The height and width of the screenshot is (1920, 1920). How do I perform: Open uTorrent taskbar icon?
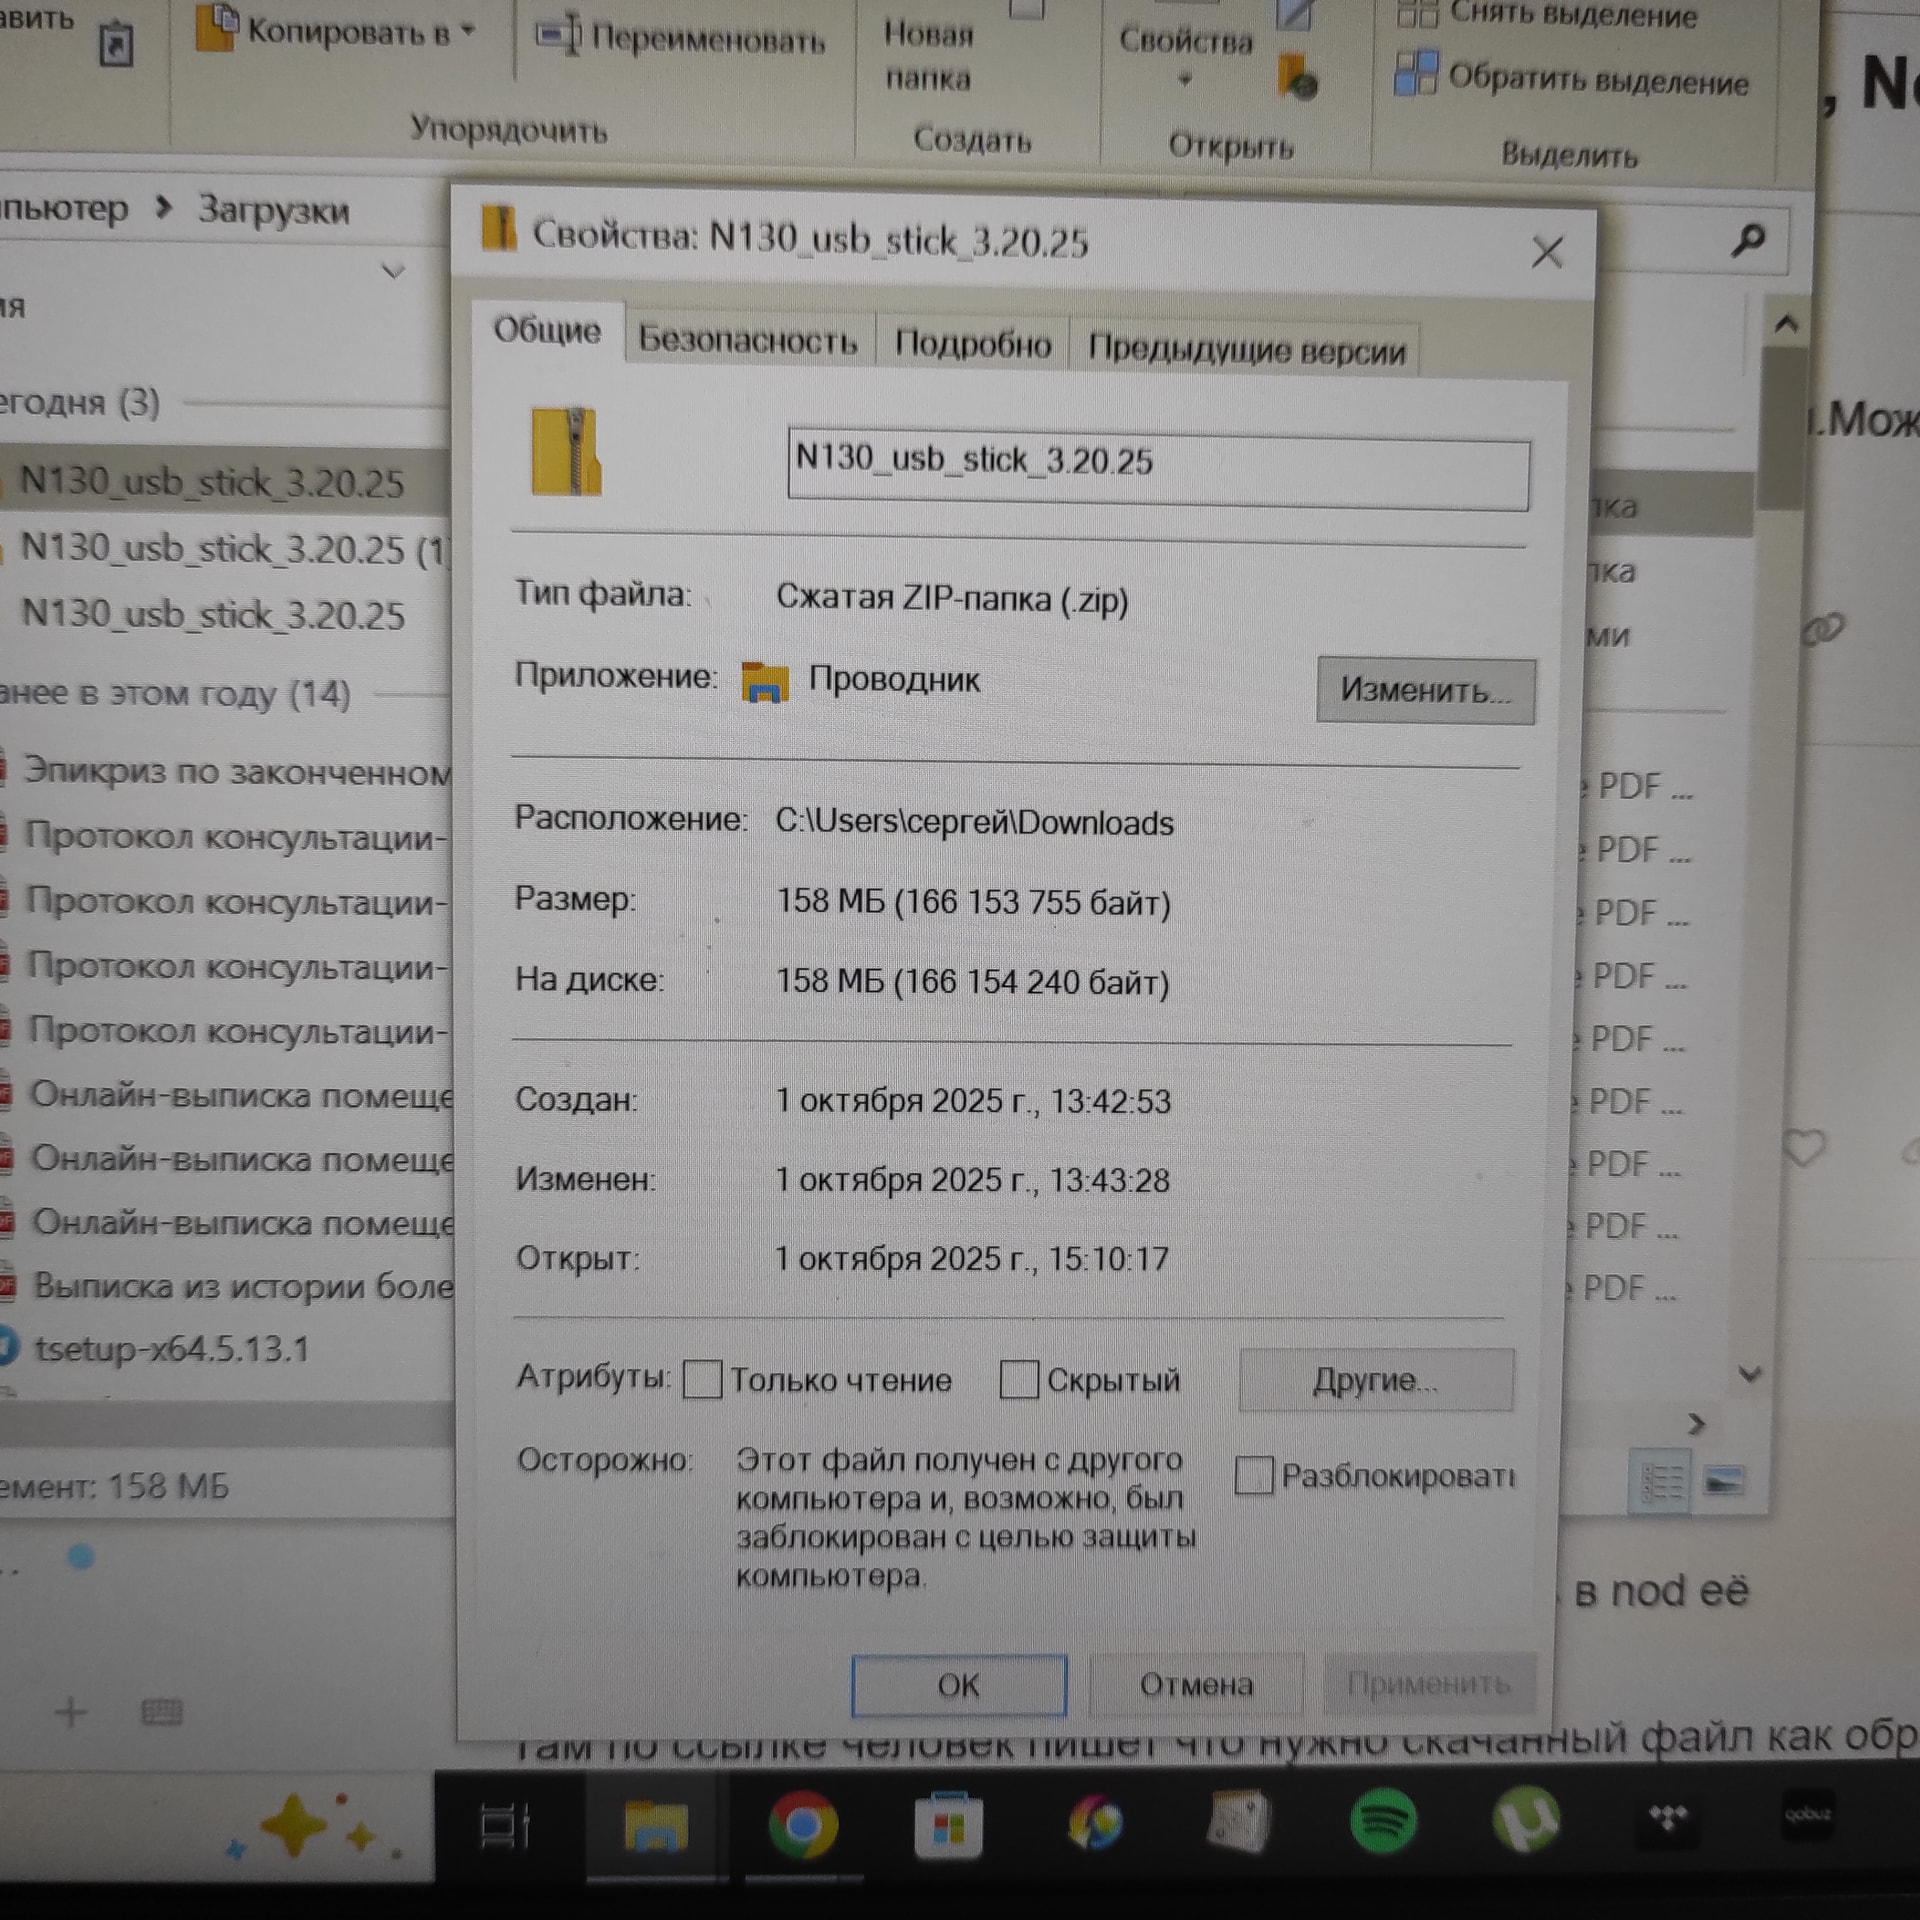pyautogui.click(x=1526, y=1820)
